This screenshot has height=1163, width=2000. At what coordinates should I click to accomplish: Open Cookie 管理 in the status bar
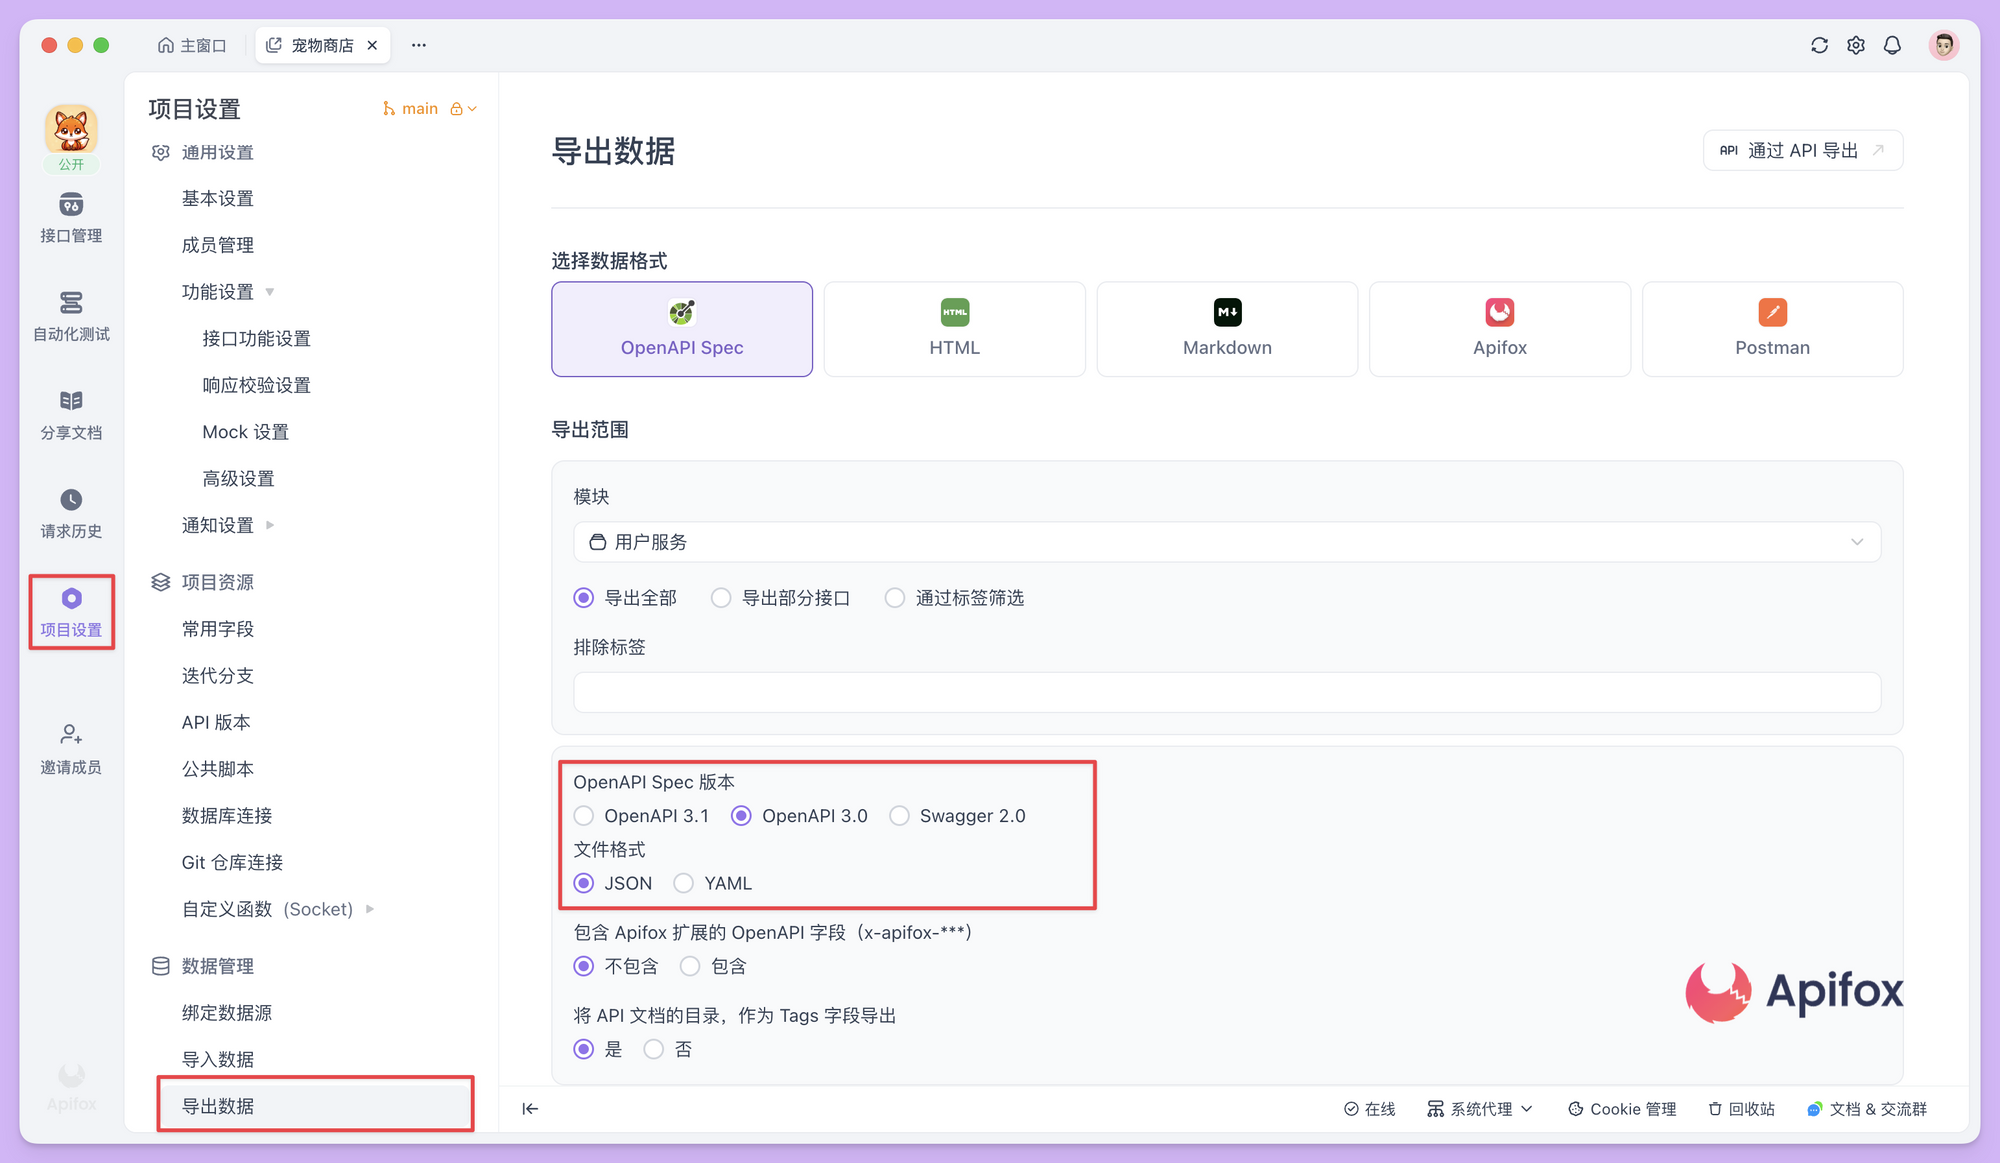[x=1621, y=1108]
